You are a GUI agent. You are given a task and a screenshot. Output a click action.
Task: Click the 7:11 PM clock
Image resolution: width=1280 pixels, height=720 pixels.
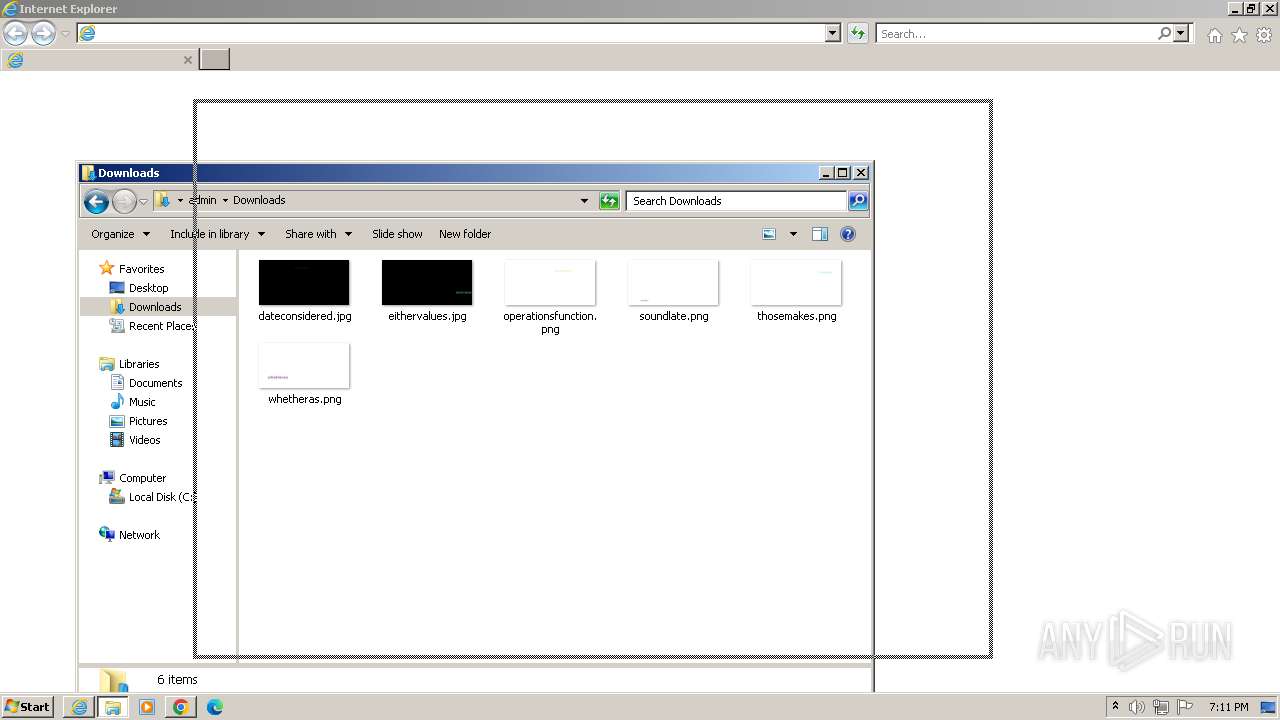[1228, 707]
